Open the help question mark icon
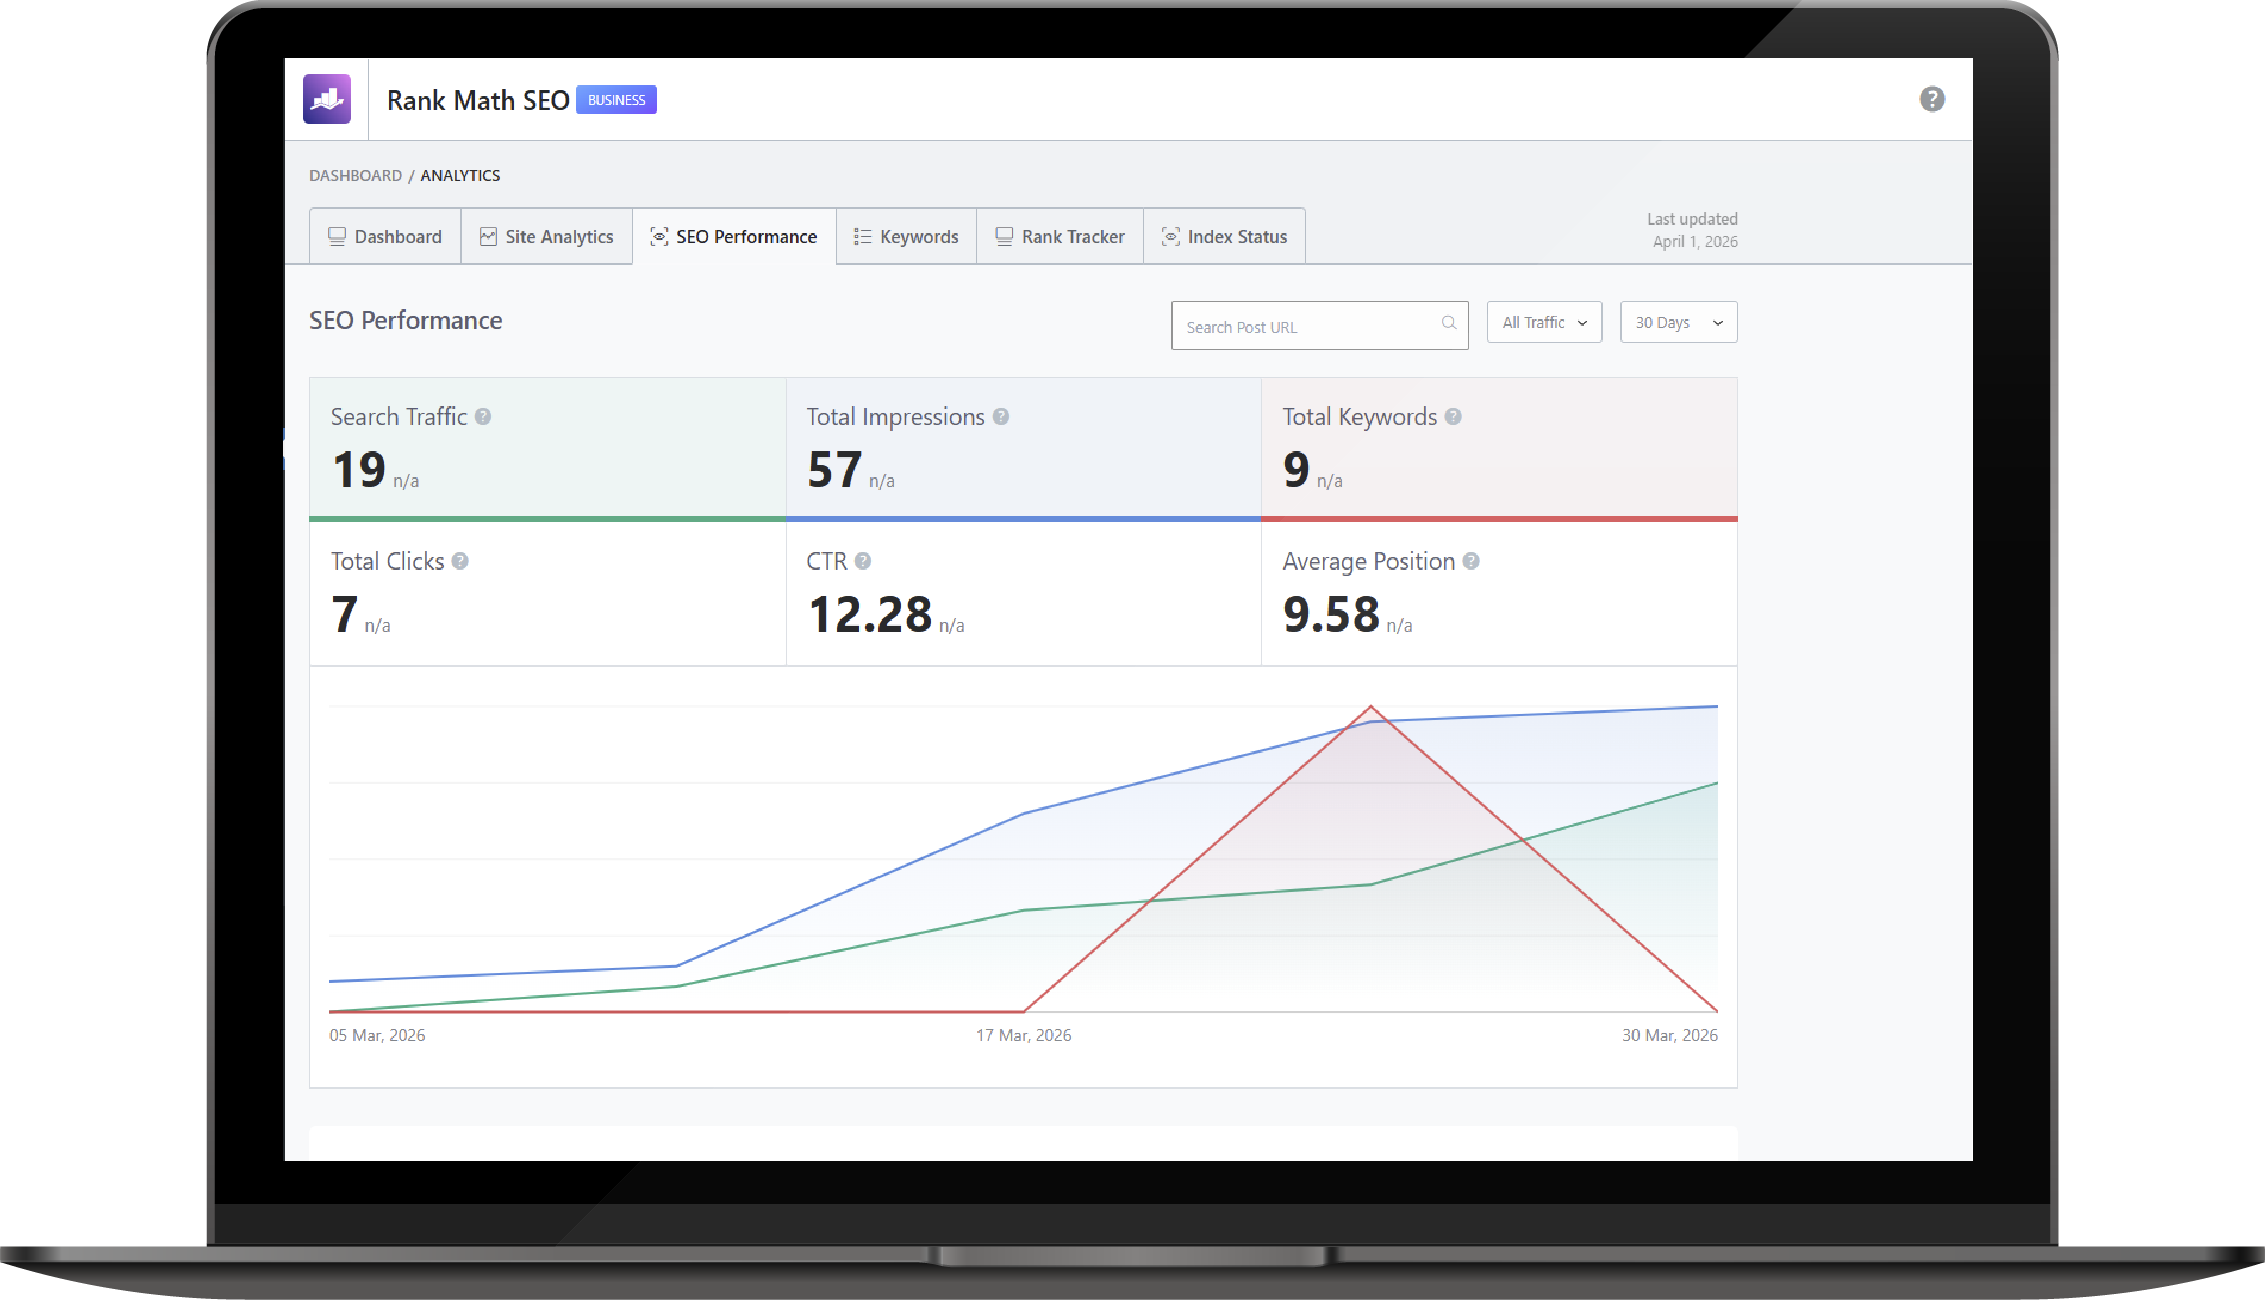The height and width of the screenshot is (1300, 2265). tap(1932, 99)
